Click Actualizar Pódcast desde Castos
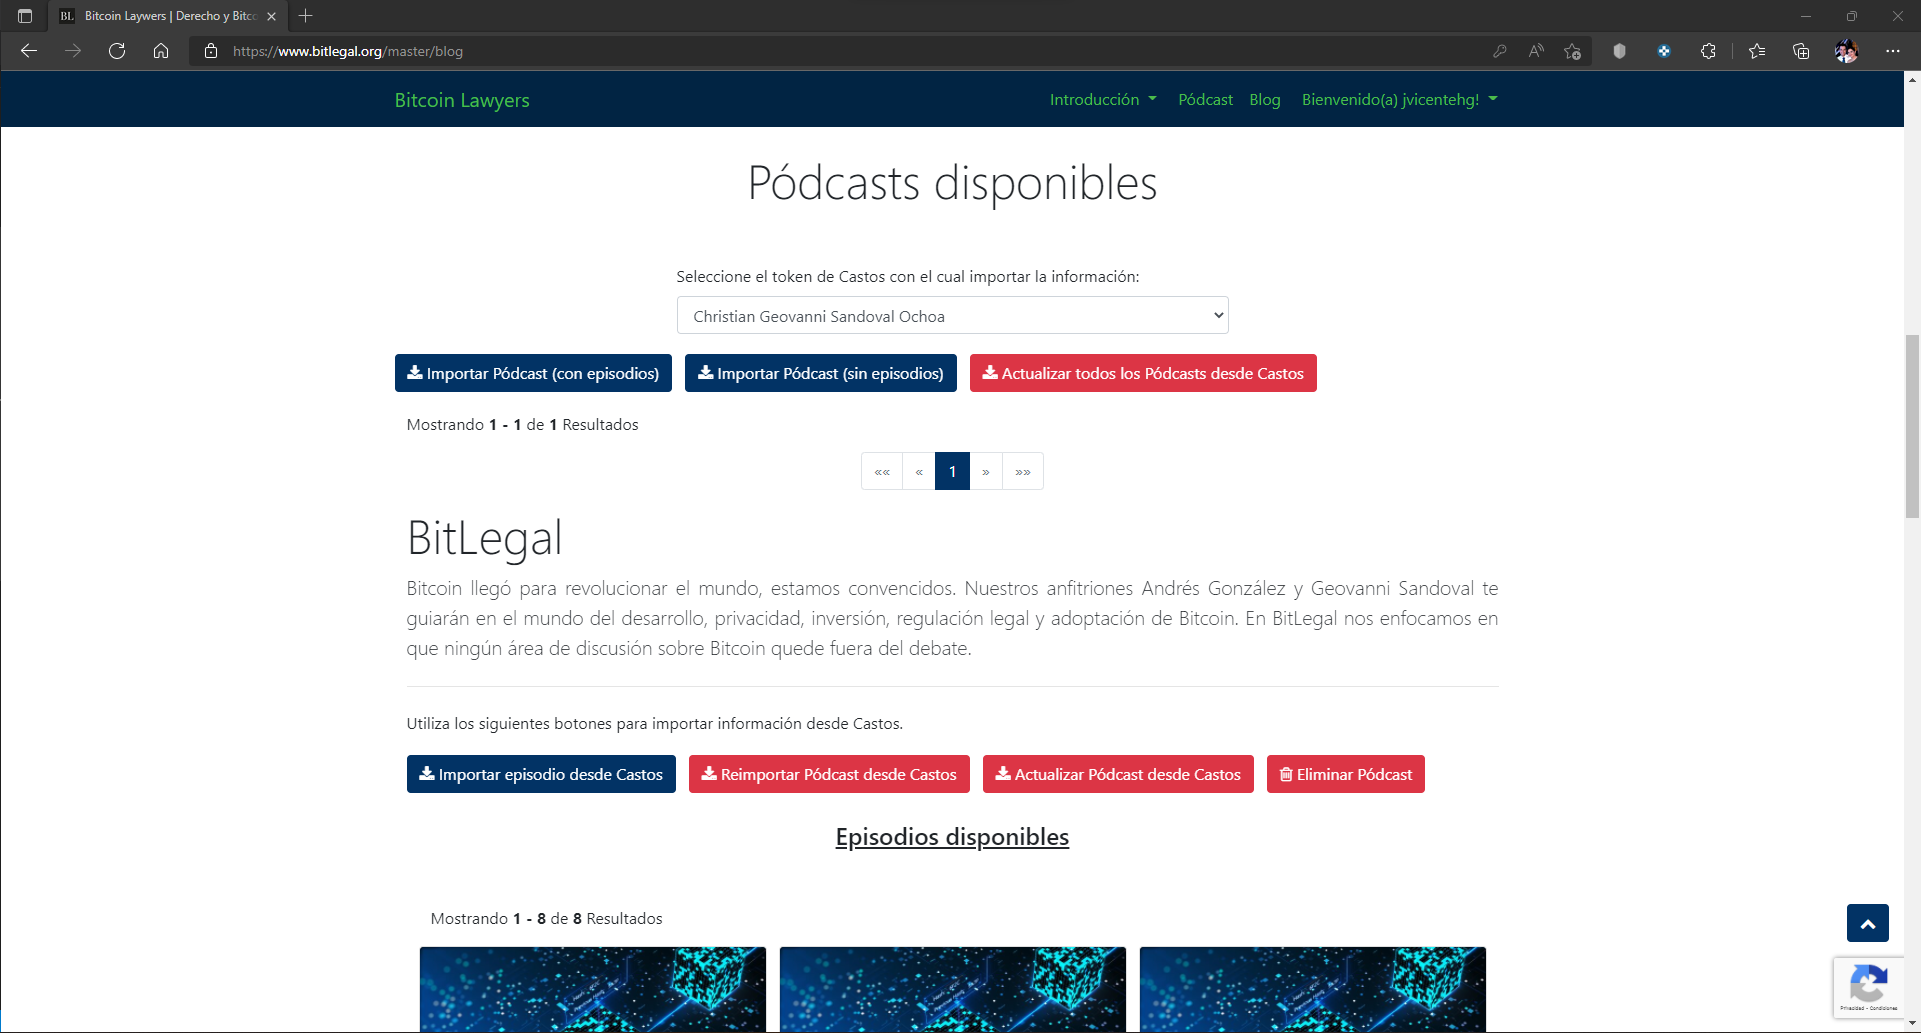This screenshot has width=1921, height=1033. click(1118, 774)
